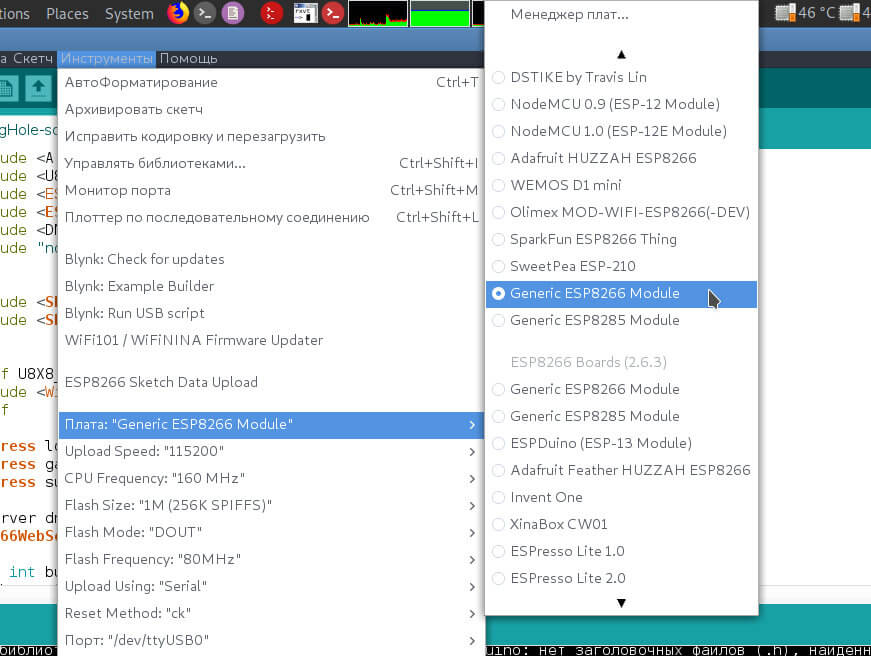Open the Помощь menu
871x656 pixels.
click(188, 58)
